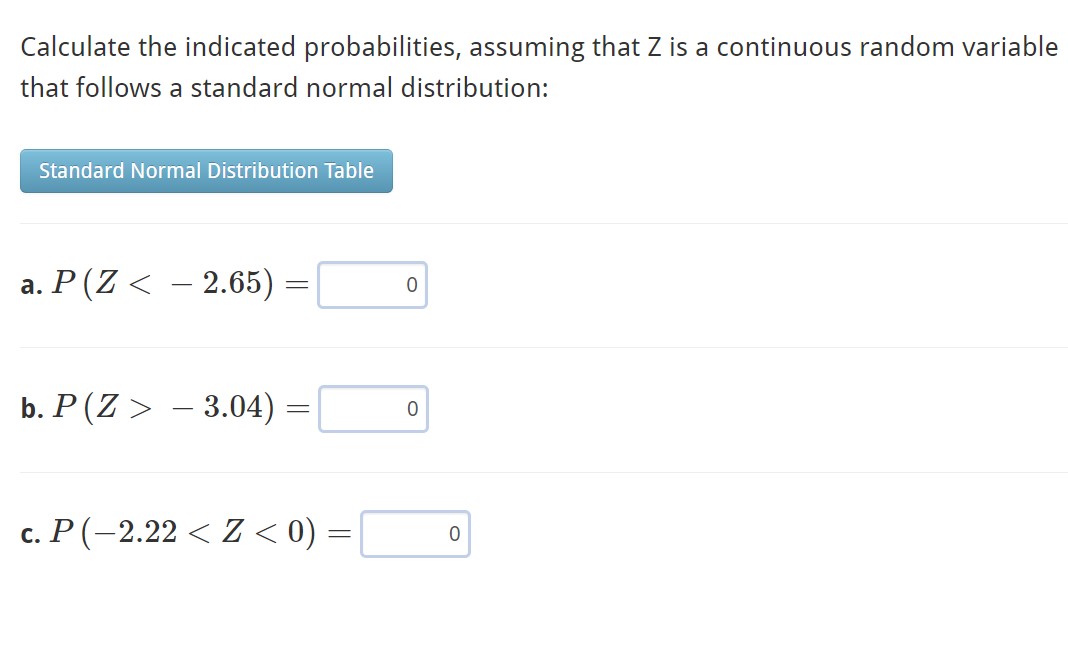The height and width of the screenshot is (657, 1068).
Task: Click the label c beside the third probability
Action: coord(29,532)
